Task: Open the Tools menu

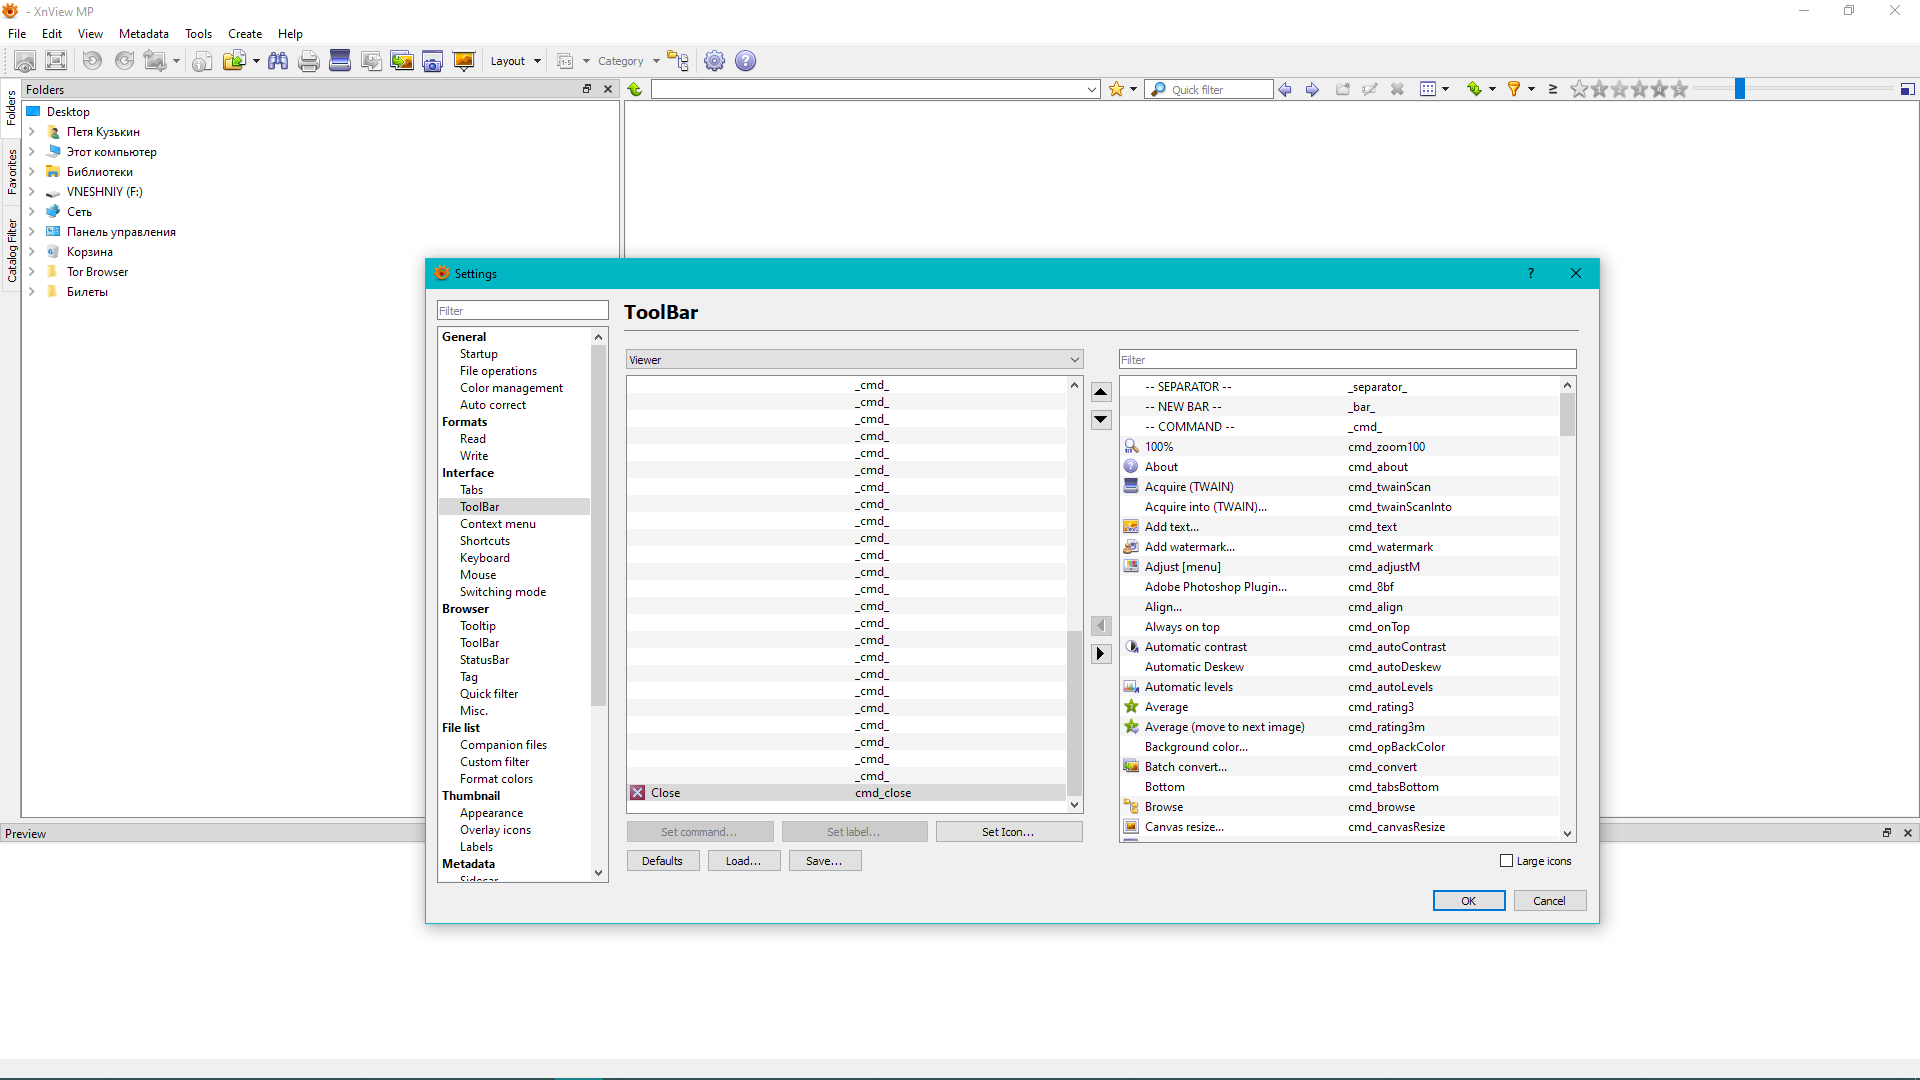Action: [198, 33]
